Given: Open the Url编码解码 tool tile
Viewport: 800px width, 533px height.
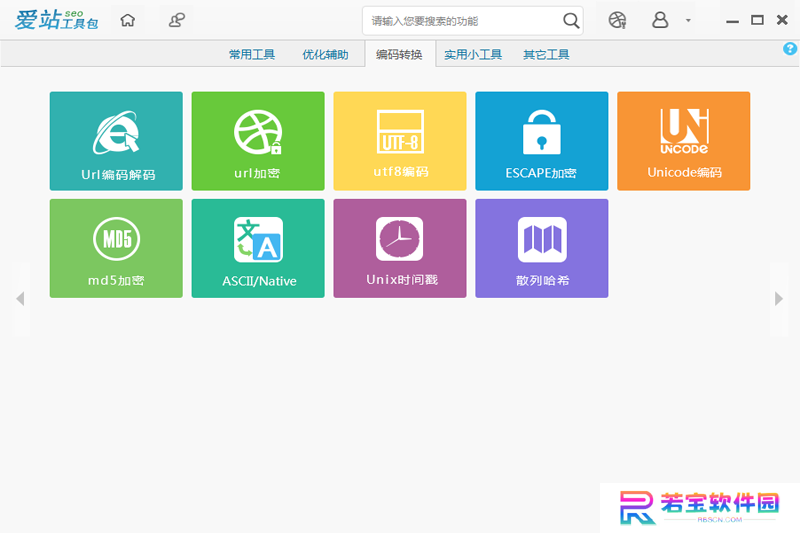Looking at the screenshot, I should pyautogui.click(x=116, y=141).
